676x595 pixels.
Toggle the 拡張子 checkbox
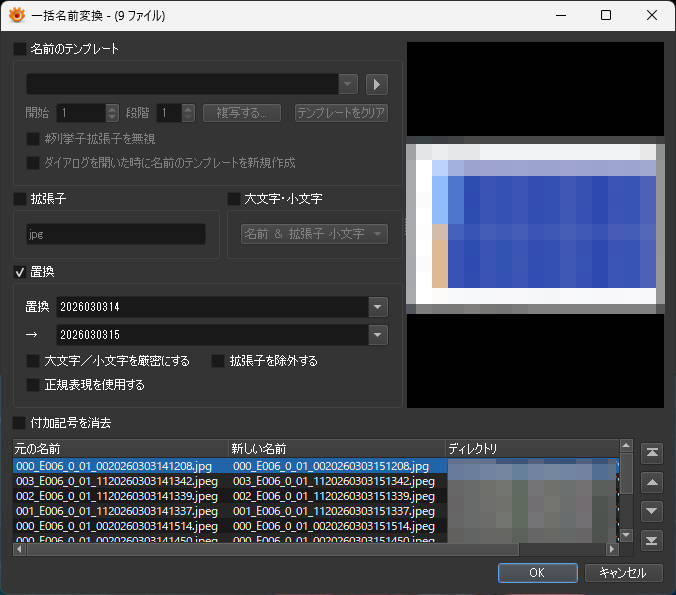click(20, 199)
